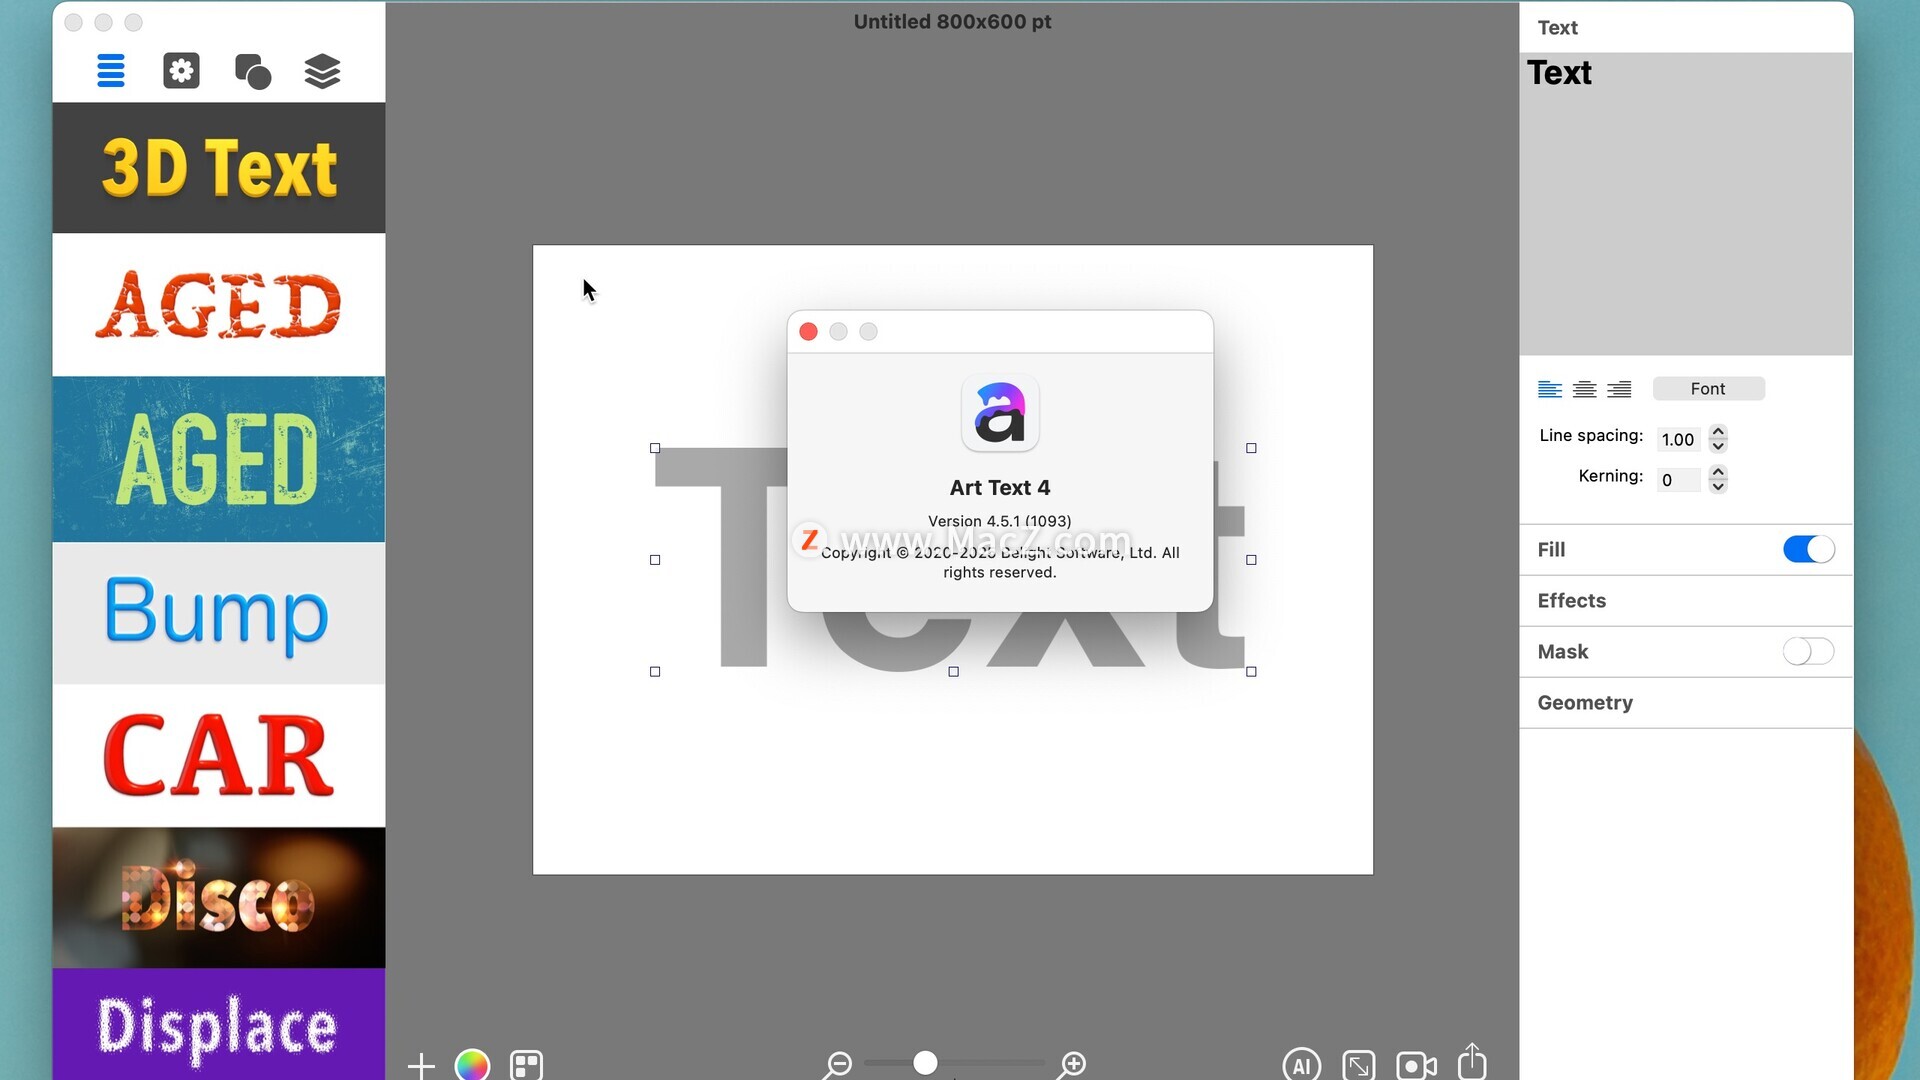
Task: Center align the text
Action: click(x=1584, y=389)
